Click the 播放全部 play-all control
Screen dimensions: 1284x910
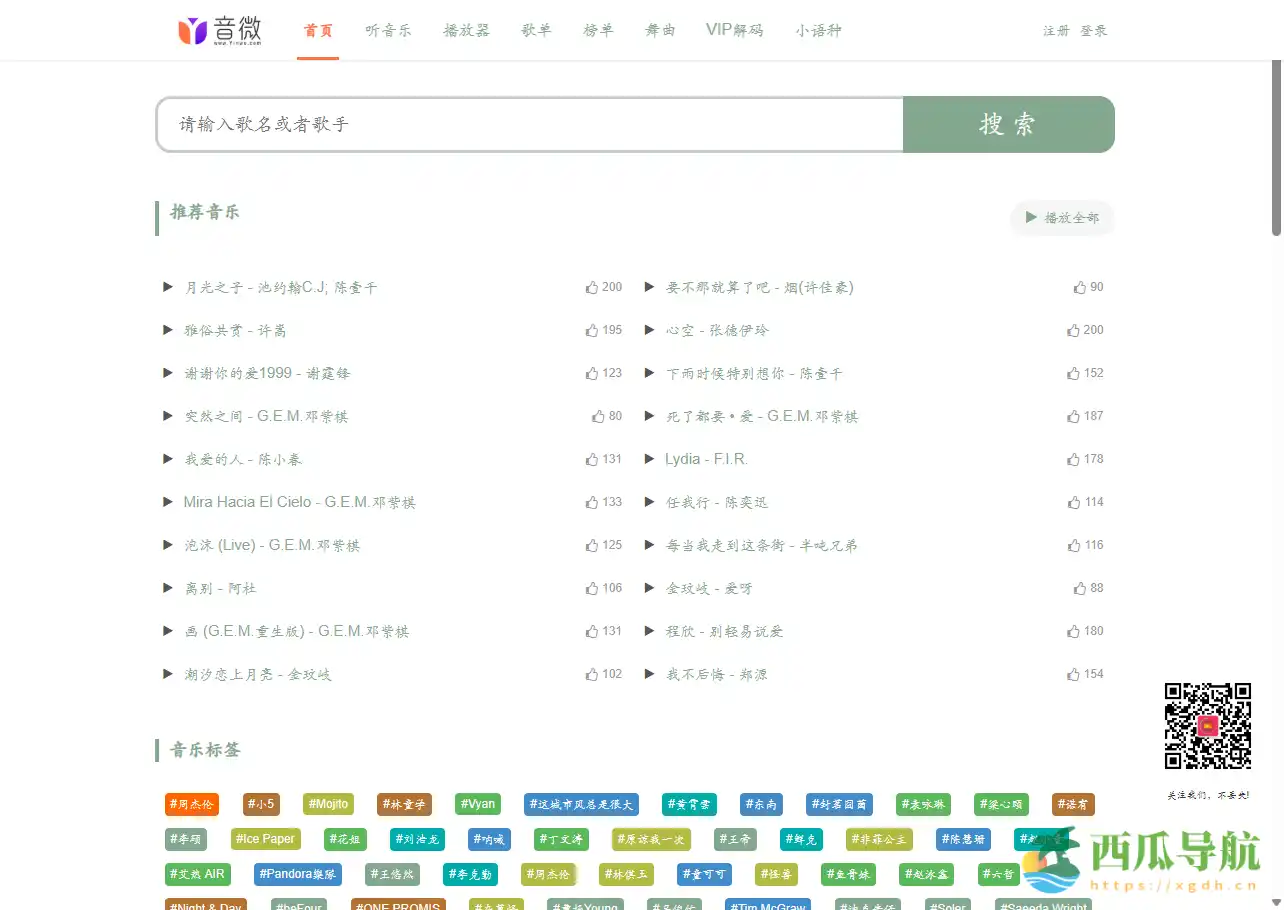pos(1062,217)
